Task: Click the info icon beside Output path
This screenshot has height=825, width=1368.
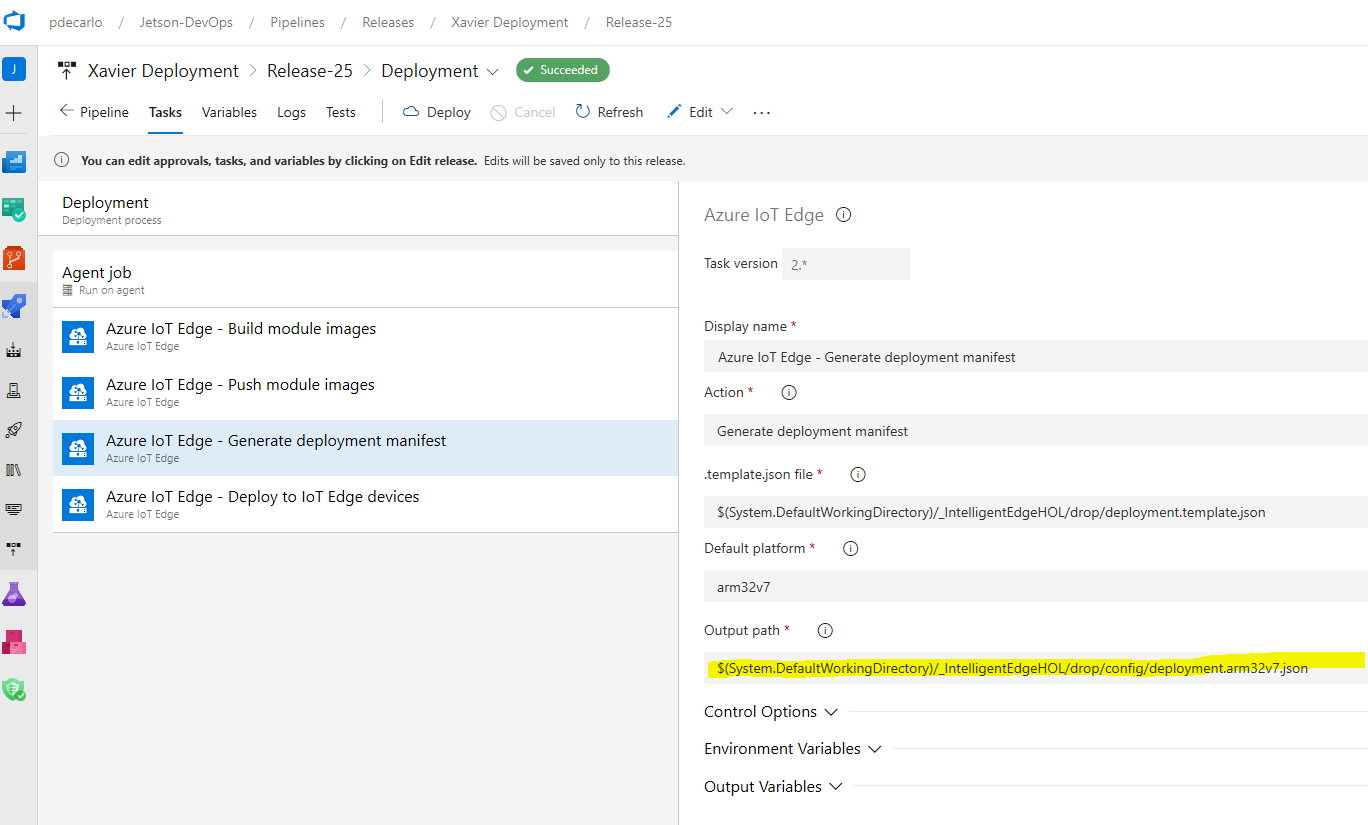Action: 824,630
